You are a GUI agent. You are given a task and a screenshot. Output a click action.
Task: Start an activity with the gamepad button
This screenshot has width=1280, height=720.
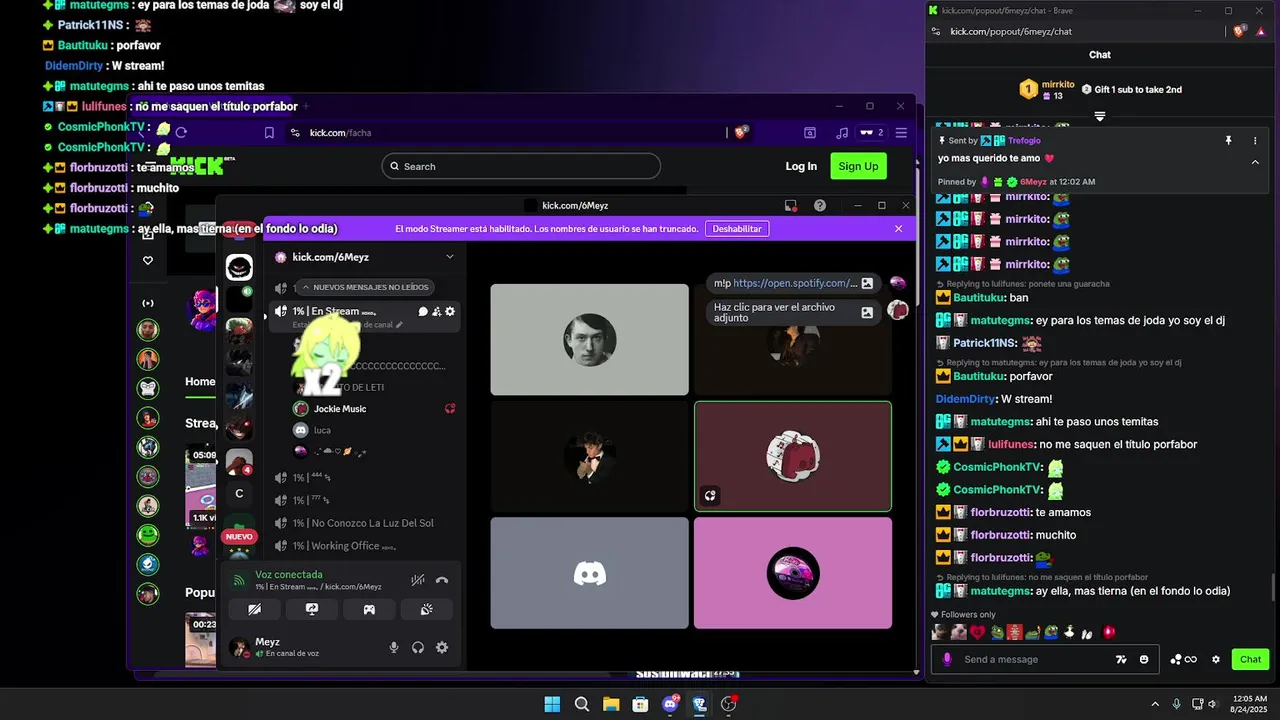369,609
